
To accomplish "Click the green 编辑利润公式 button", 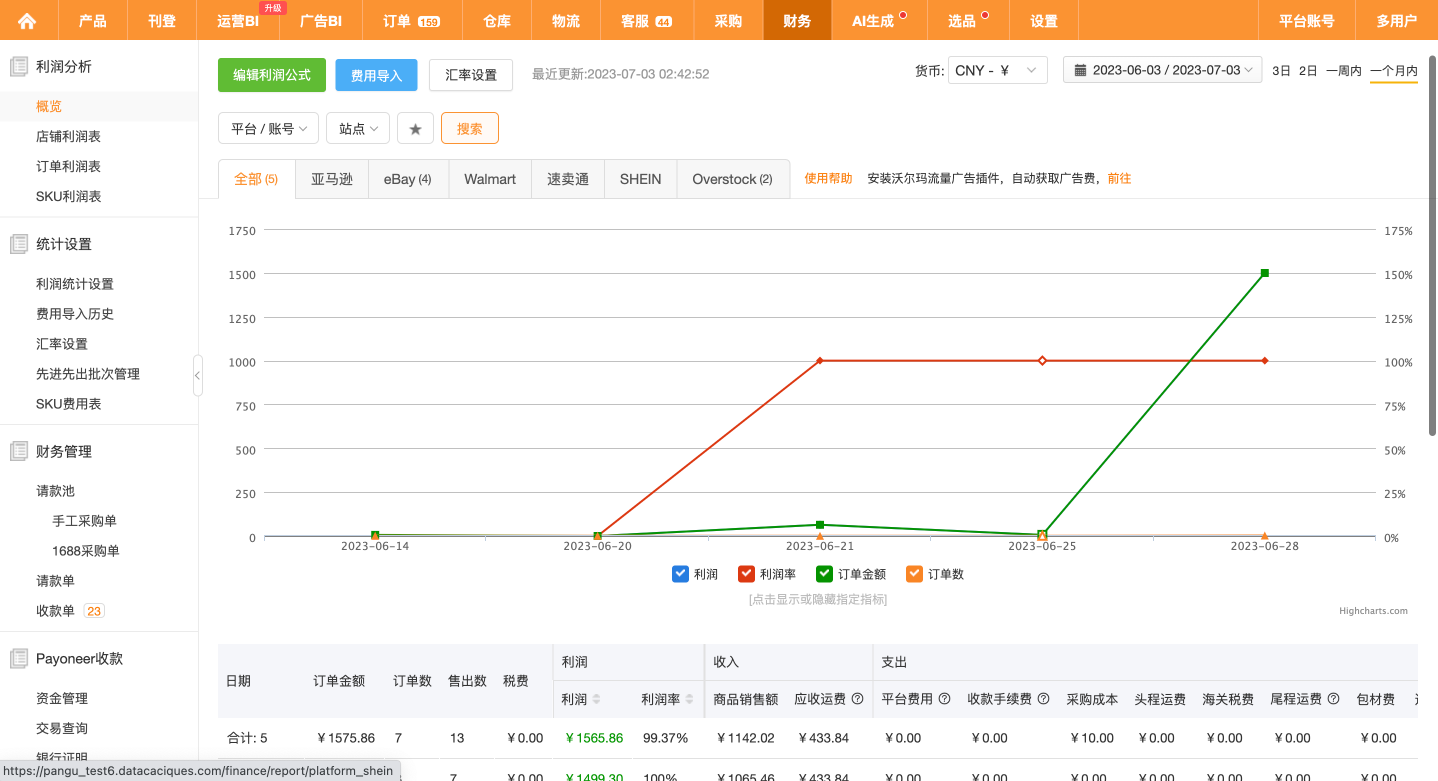I will 272,75.
